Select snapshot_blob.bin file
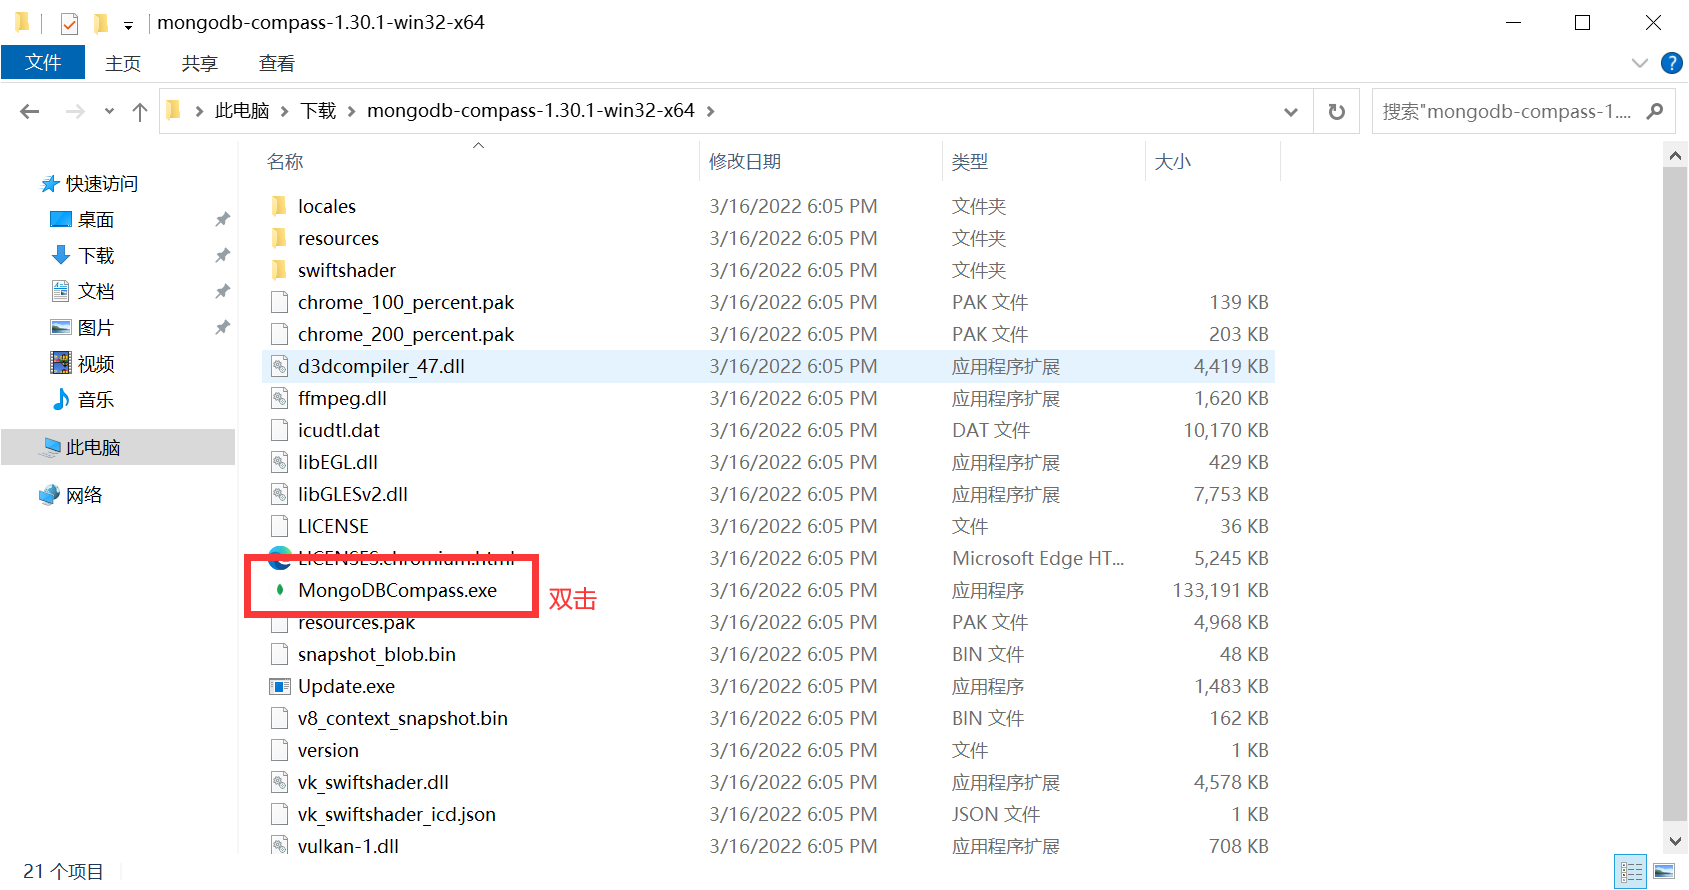1689x890 pixels. (x=377, y=654)
